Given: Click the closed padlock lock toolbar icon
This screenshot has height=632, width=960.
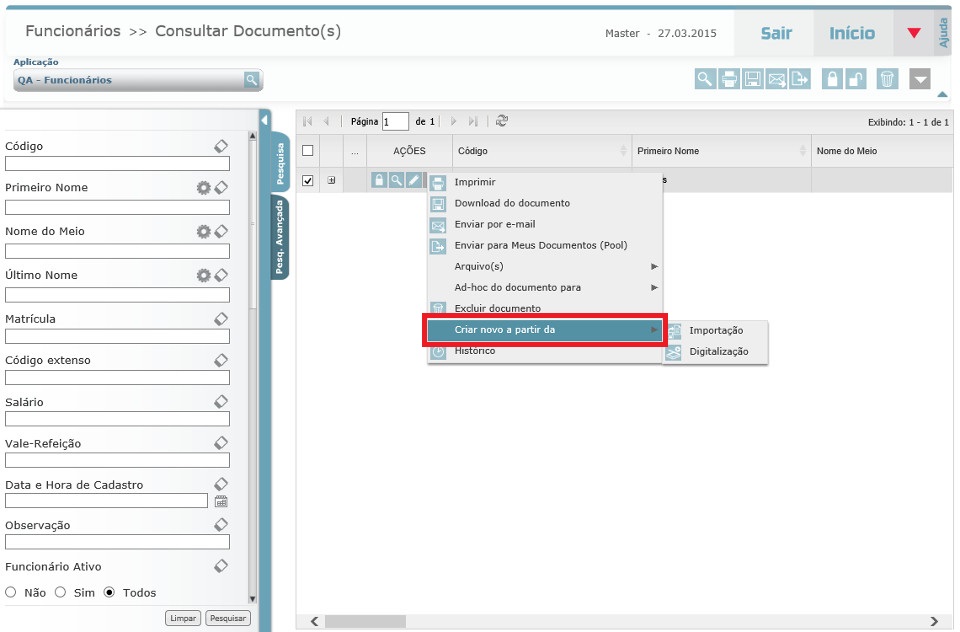Looking at the screenshot, I should click(x=832, y=80).
